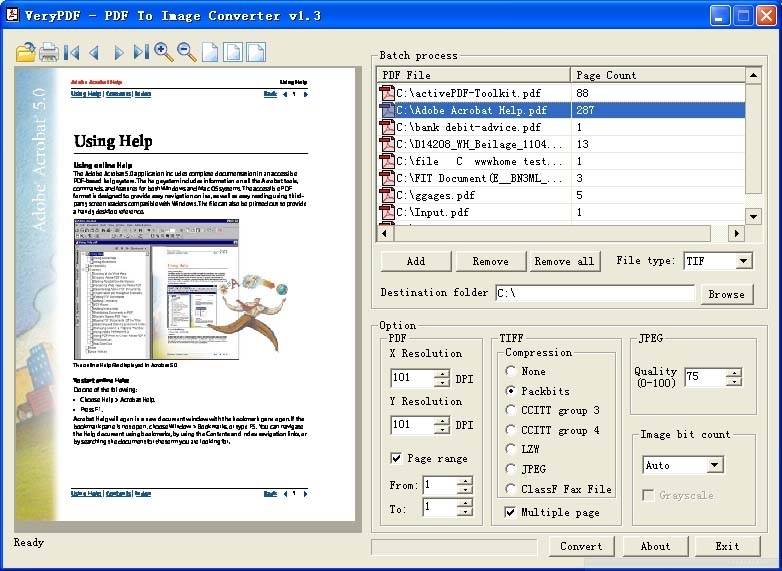The width and height of the screenshot is (782, 571).
Task: Click the conversion progress bar
Action: 454,547
